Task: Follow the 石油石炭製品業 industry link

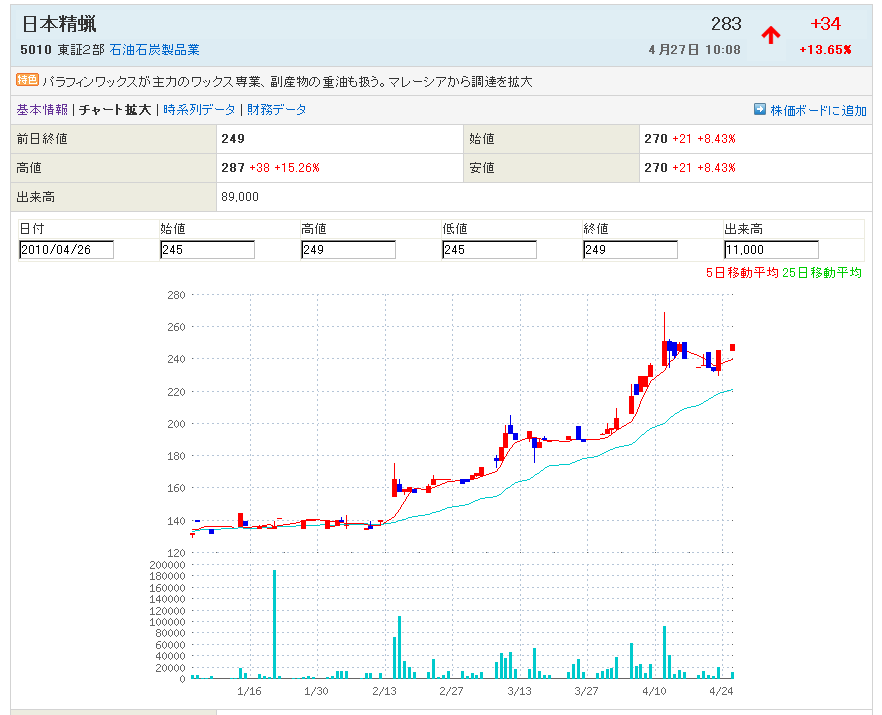Action: (154, 49)
